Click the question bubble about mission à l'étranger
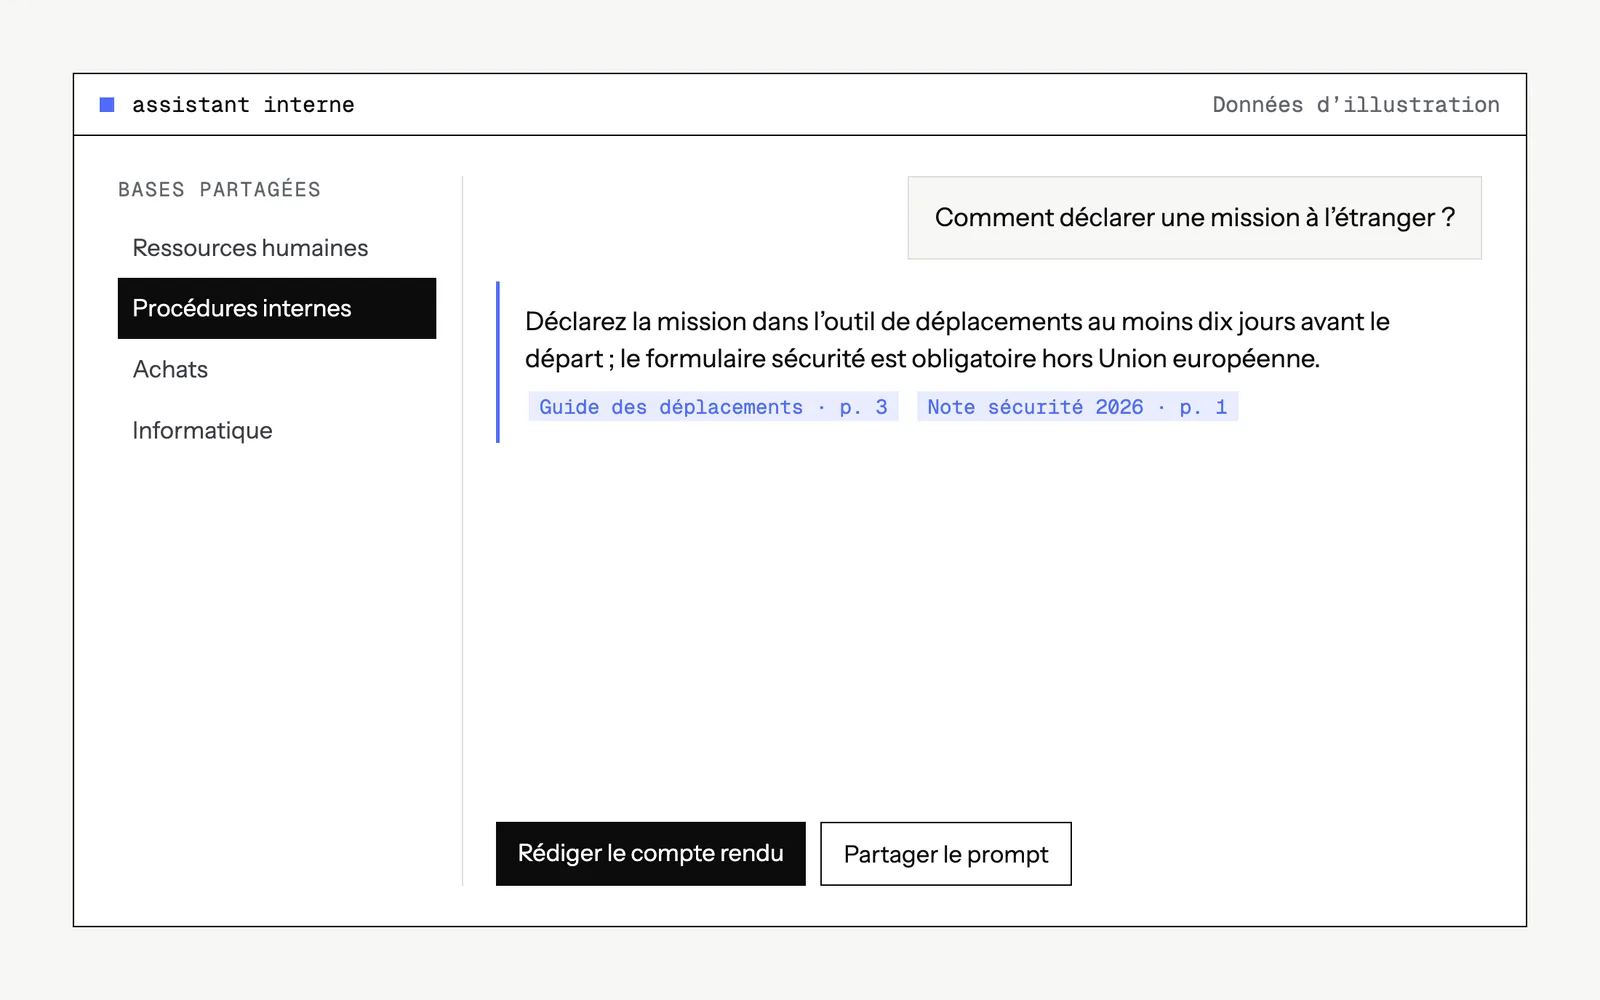 coord(1194,218)
